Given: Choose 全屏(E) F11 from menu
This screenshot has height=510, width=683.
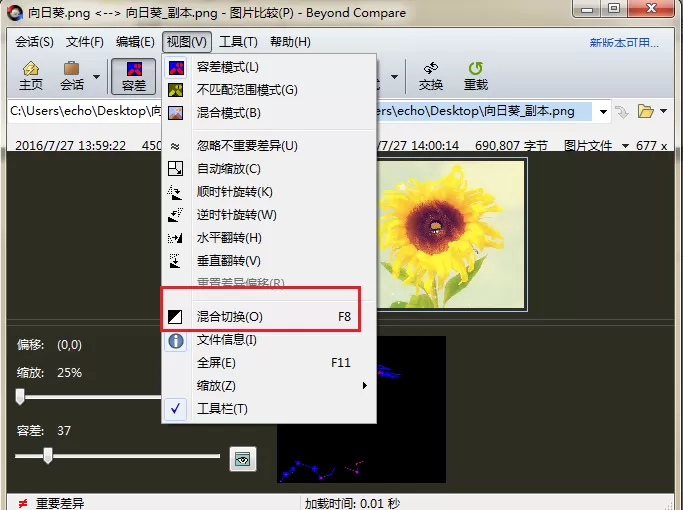Looking at the screenshot, I should 269,363.
